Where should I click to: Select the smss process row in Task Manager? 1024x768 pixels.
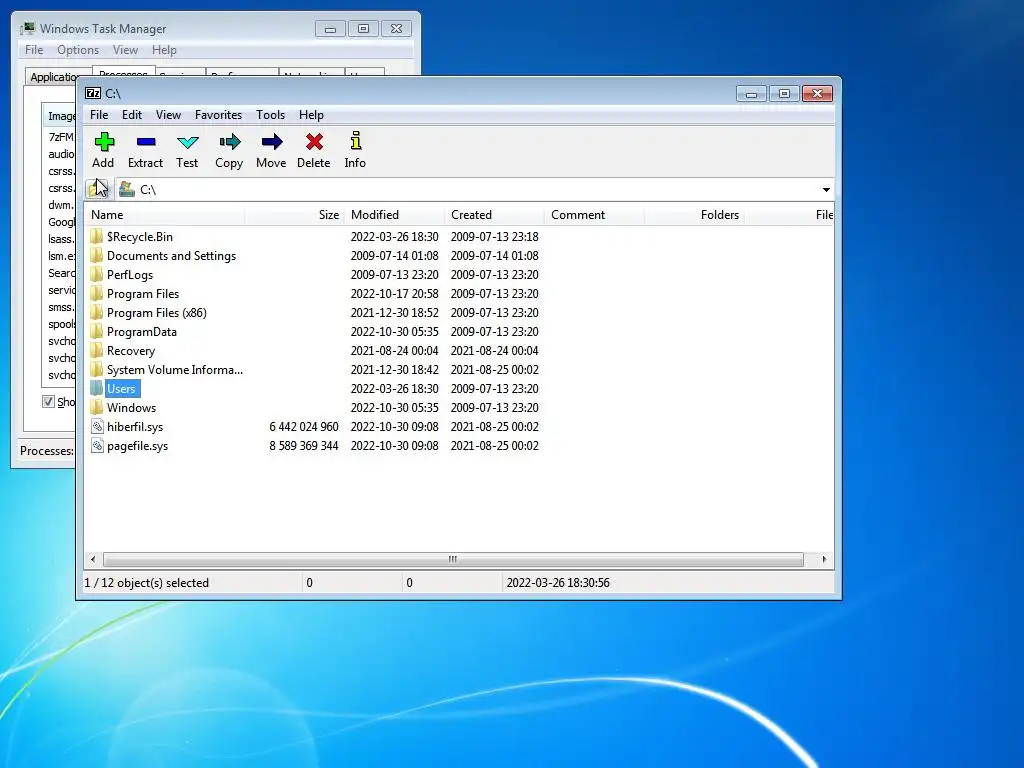(61, 307)
